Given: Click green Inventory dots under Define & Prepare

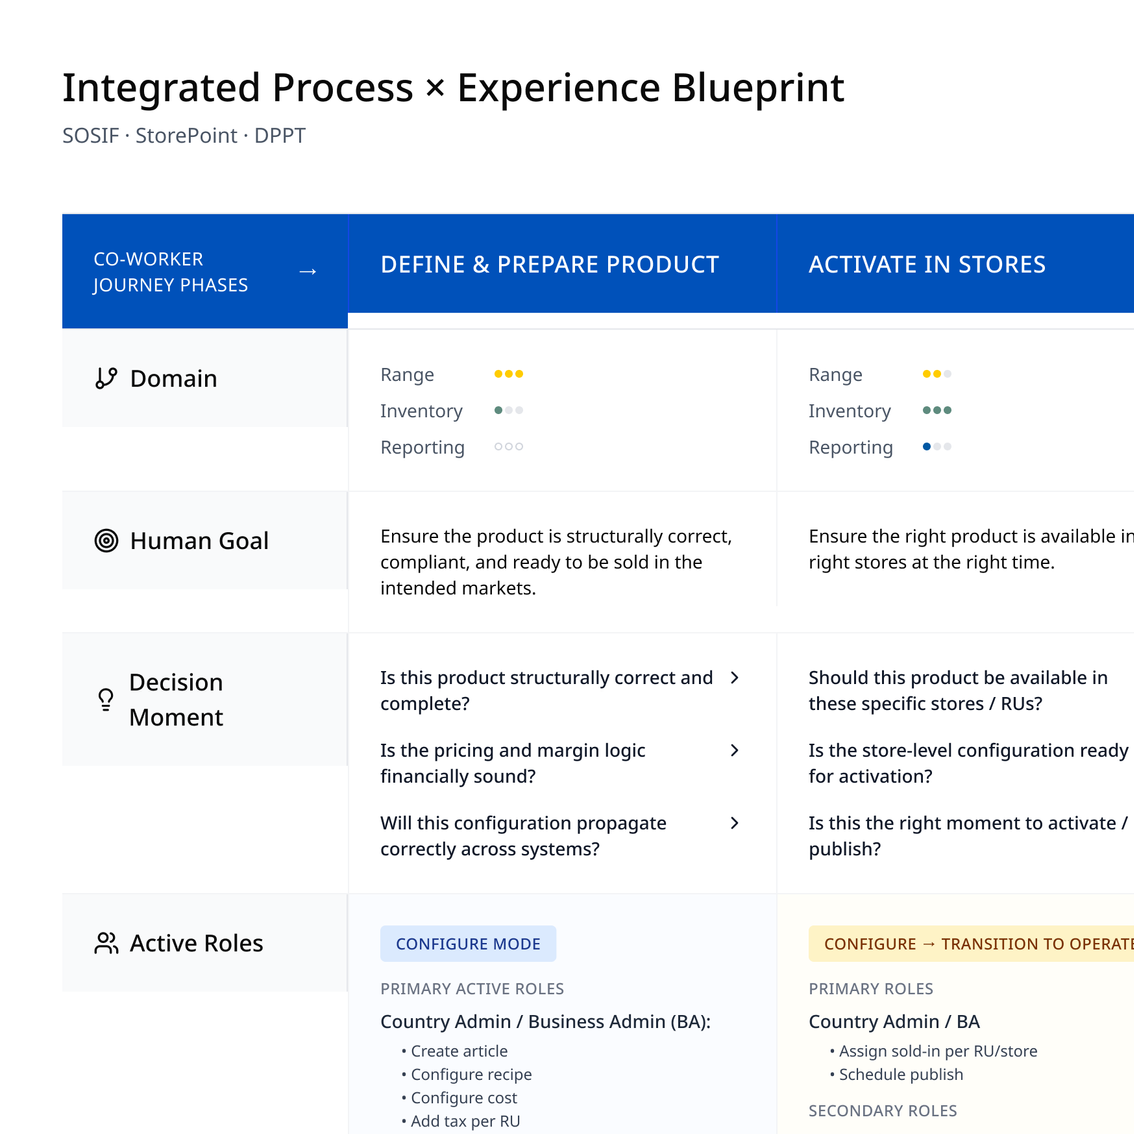Looking at the screenshot, I should coord(508,410).
